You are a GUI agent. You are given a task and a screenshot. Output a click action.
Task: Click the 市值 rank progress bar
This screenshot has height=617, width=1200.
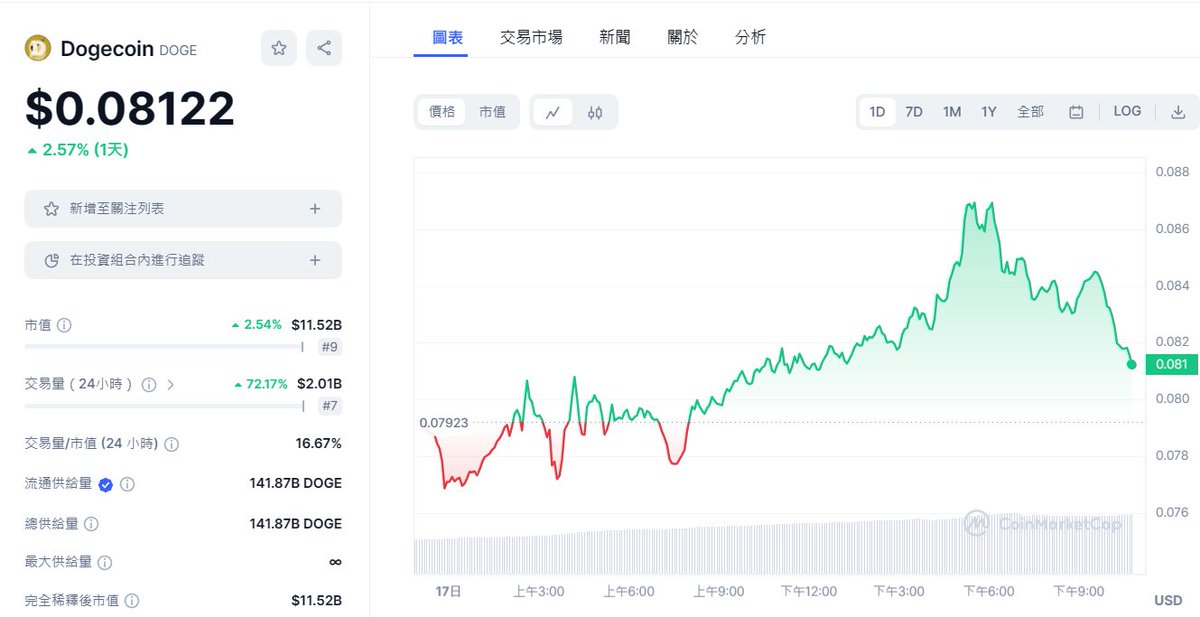164,347
